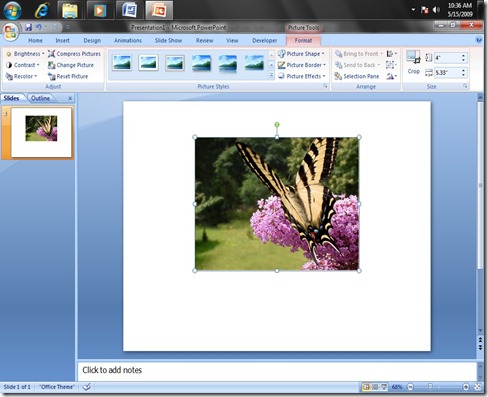Switch to the Format tab

tap(303, 40)
